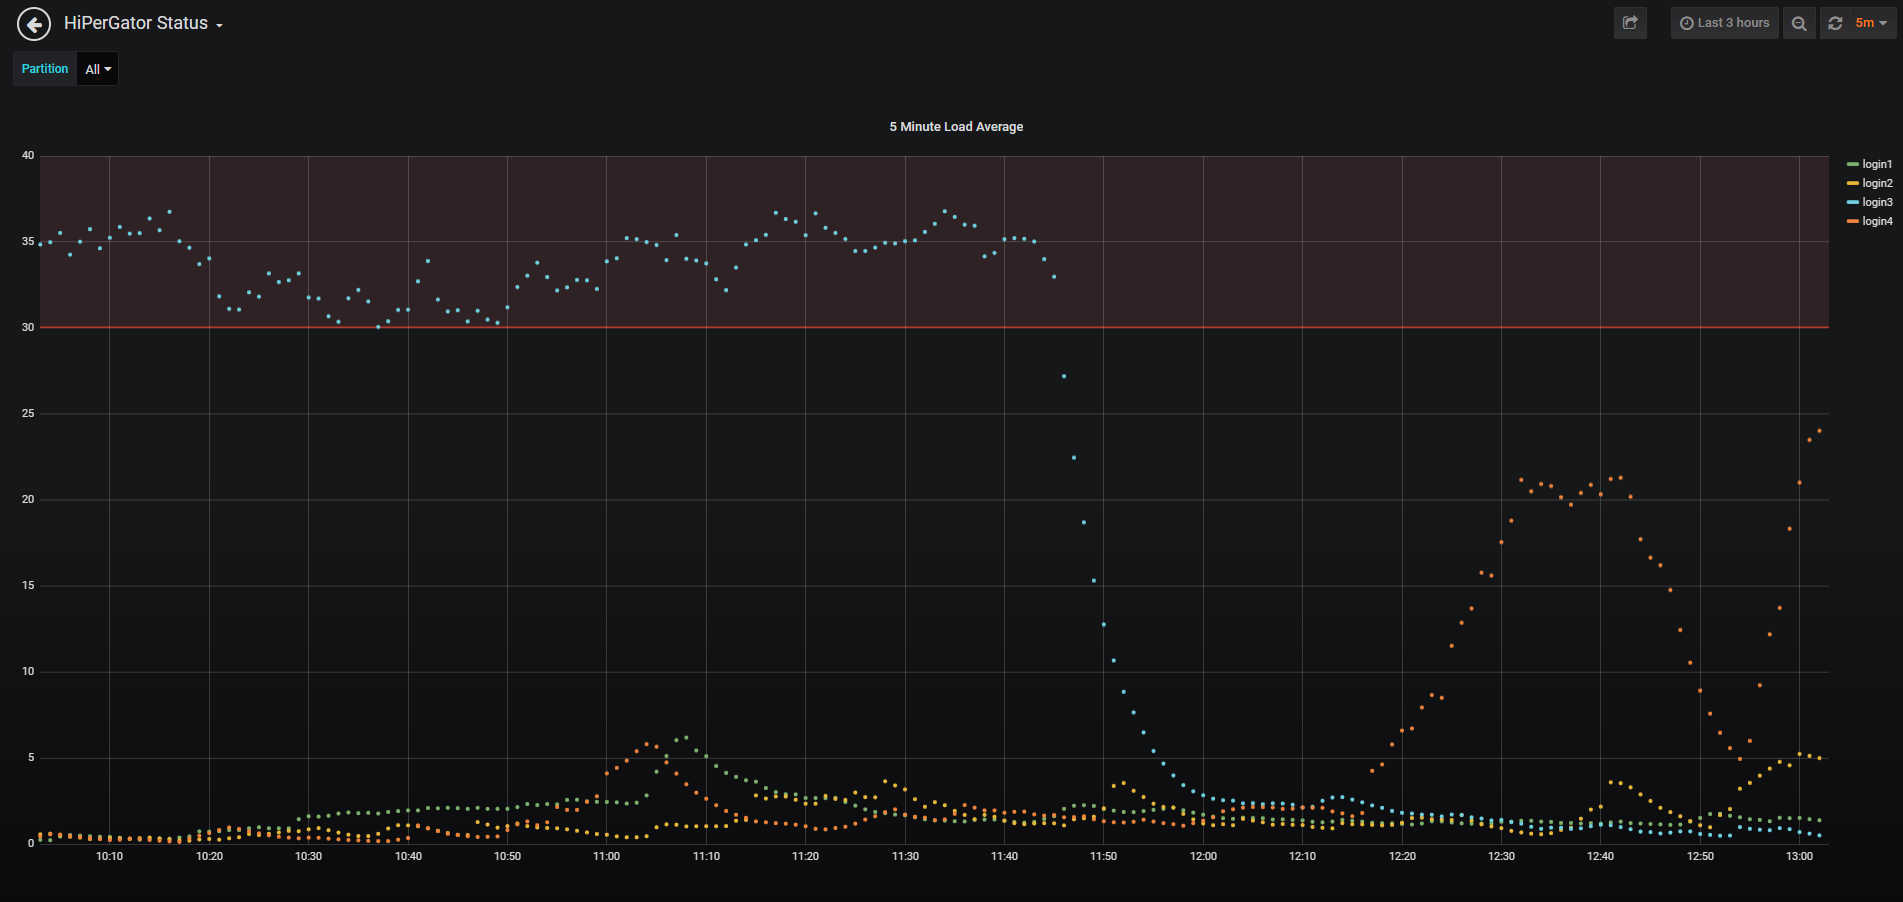Open the 5m refresh interval dropdown
The image size is (1903, 902).
(x=1871, y=23)
